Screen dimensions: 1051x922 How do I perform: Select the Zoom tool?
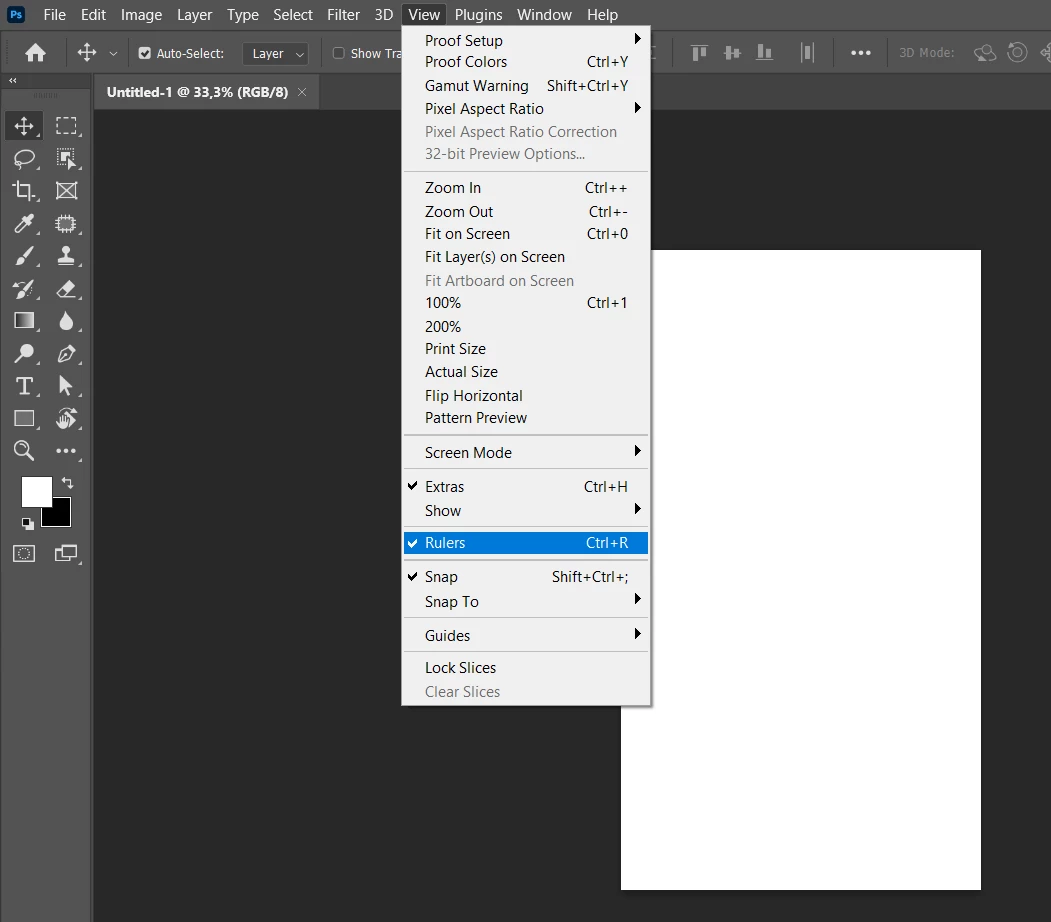click(24, 450)
